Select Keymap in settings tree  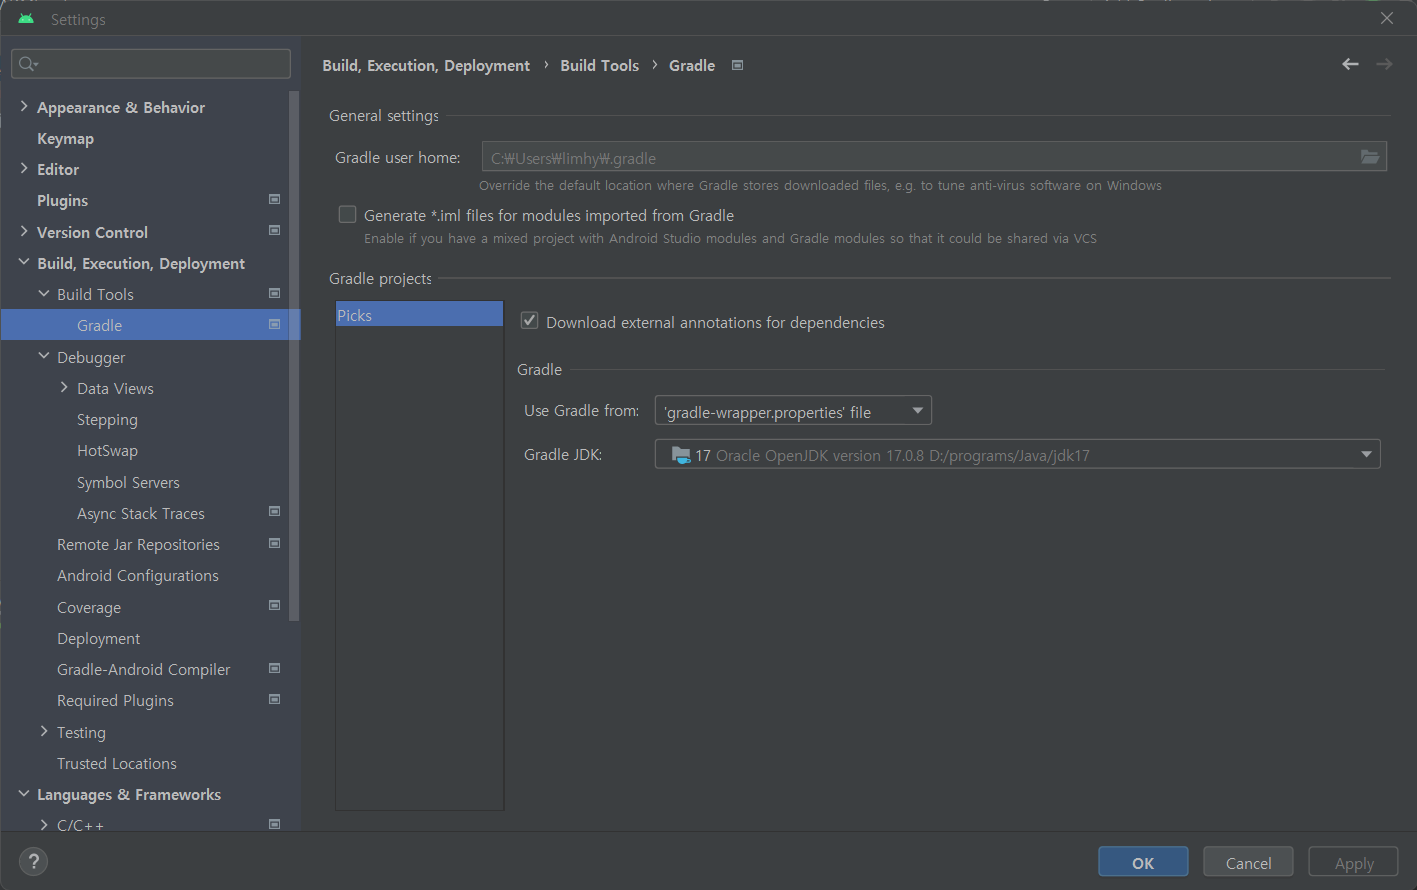pyautogui.click(x=65, y=138)
